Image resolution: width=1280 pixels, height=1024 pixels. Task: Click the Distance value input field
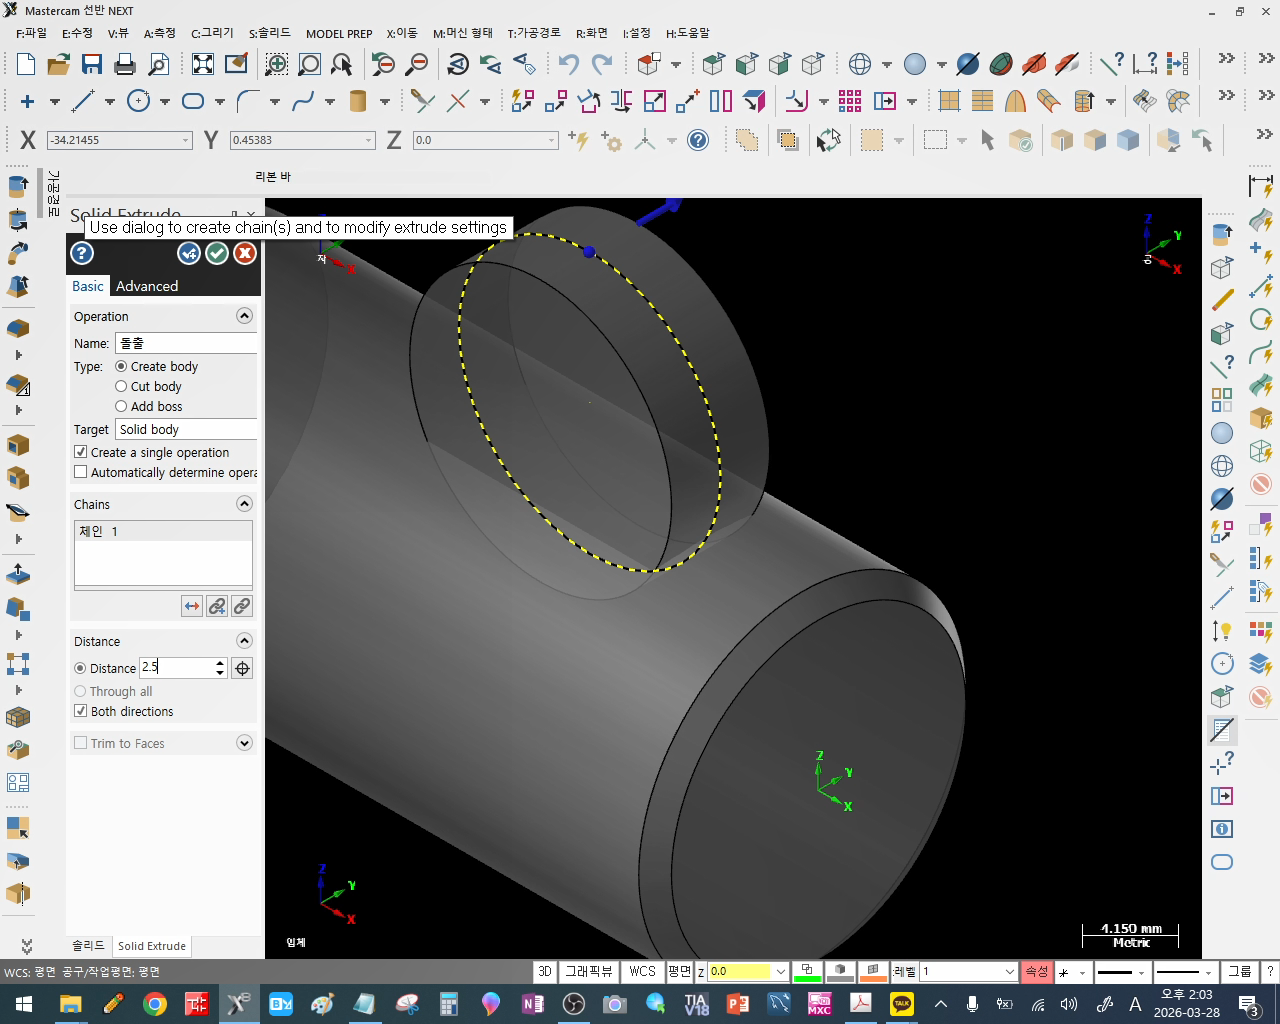(x=177, y=667)
